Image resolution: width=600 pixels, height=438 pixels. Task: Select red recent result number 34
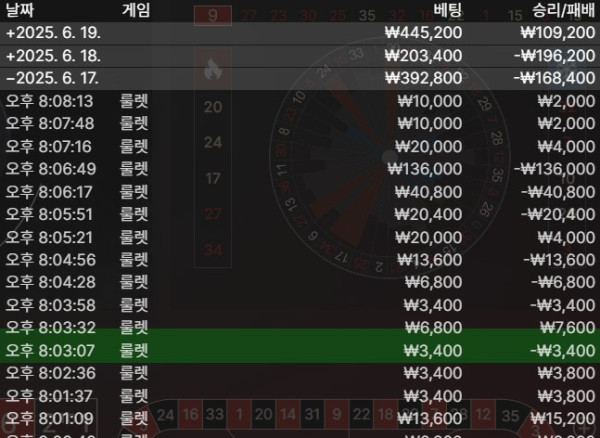(x=211, y=249)
